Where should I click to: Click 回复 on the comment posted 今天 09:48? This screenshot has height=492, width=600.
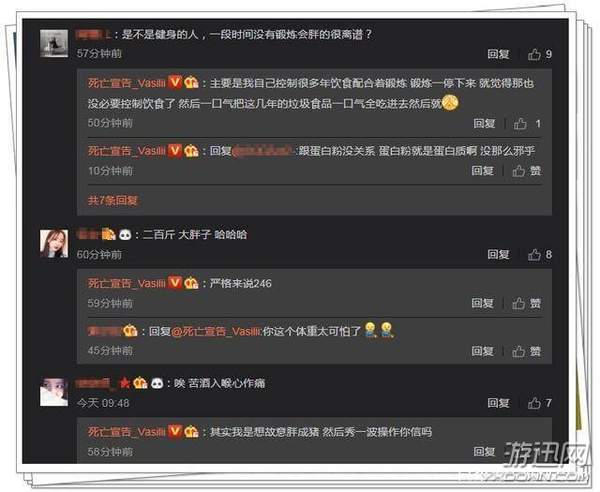(498, 403)
